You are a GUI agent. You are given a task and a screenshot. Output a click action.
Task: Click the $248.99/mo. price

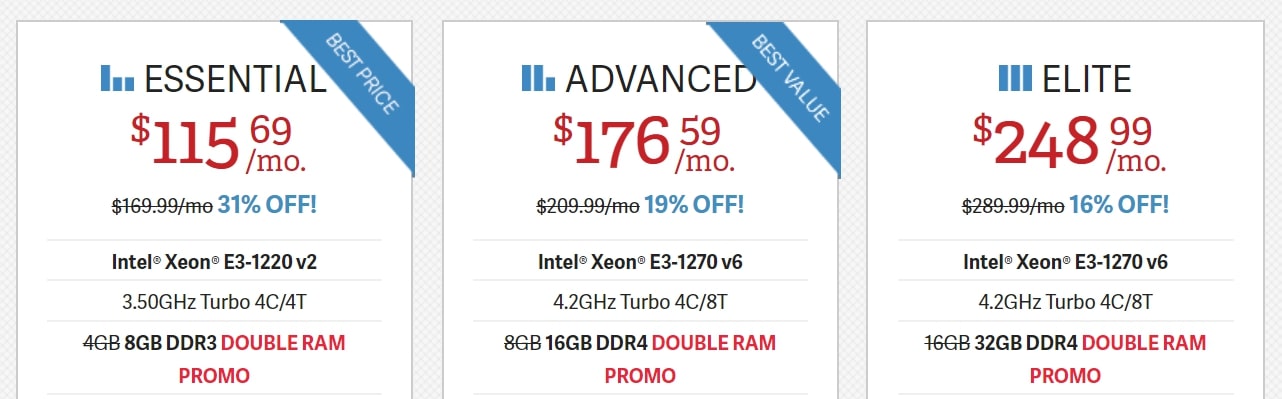click(1071, 141)
